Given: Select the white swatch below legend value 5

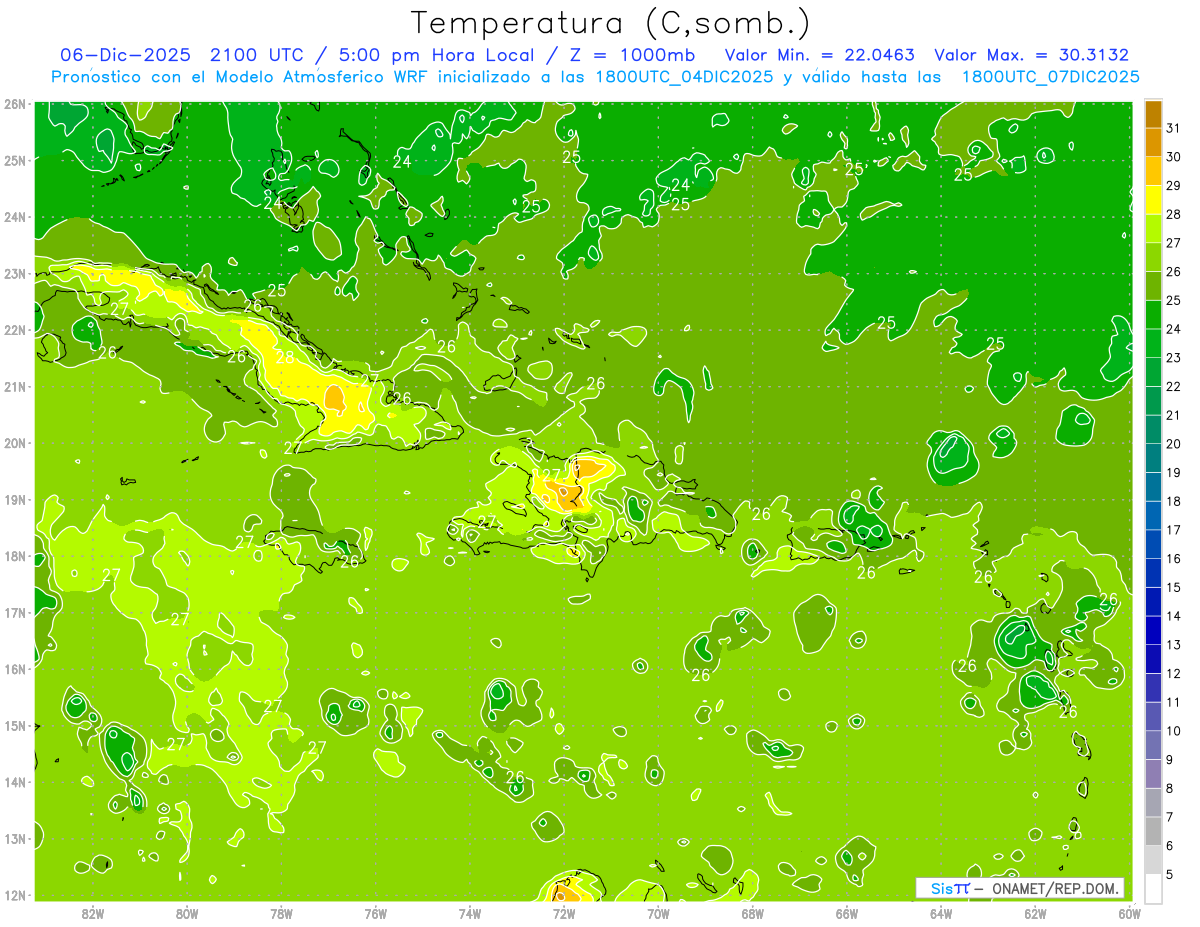Looking at the screenshot, I should (1153, 888).
